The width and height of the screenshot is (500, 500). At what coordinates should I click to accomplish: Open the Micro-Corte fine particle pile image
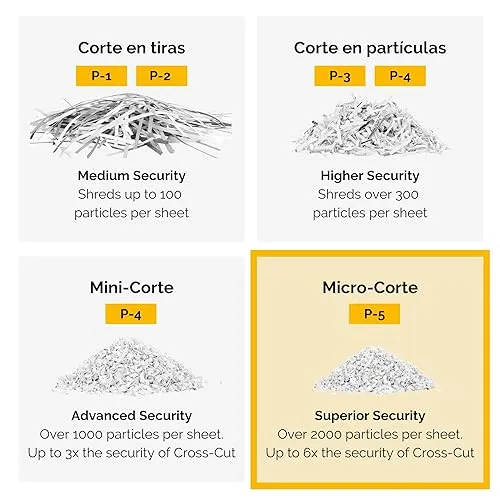374,369
